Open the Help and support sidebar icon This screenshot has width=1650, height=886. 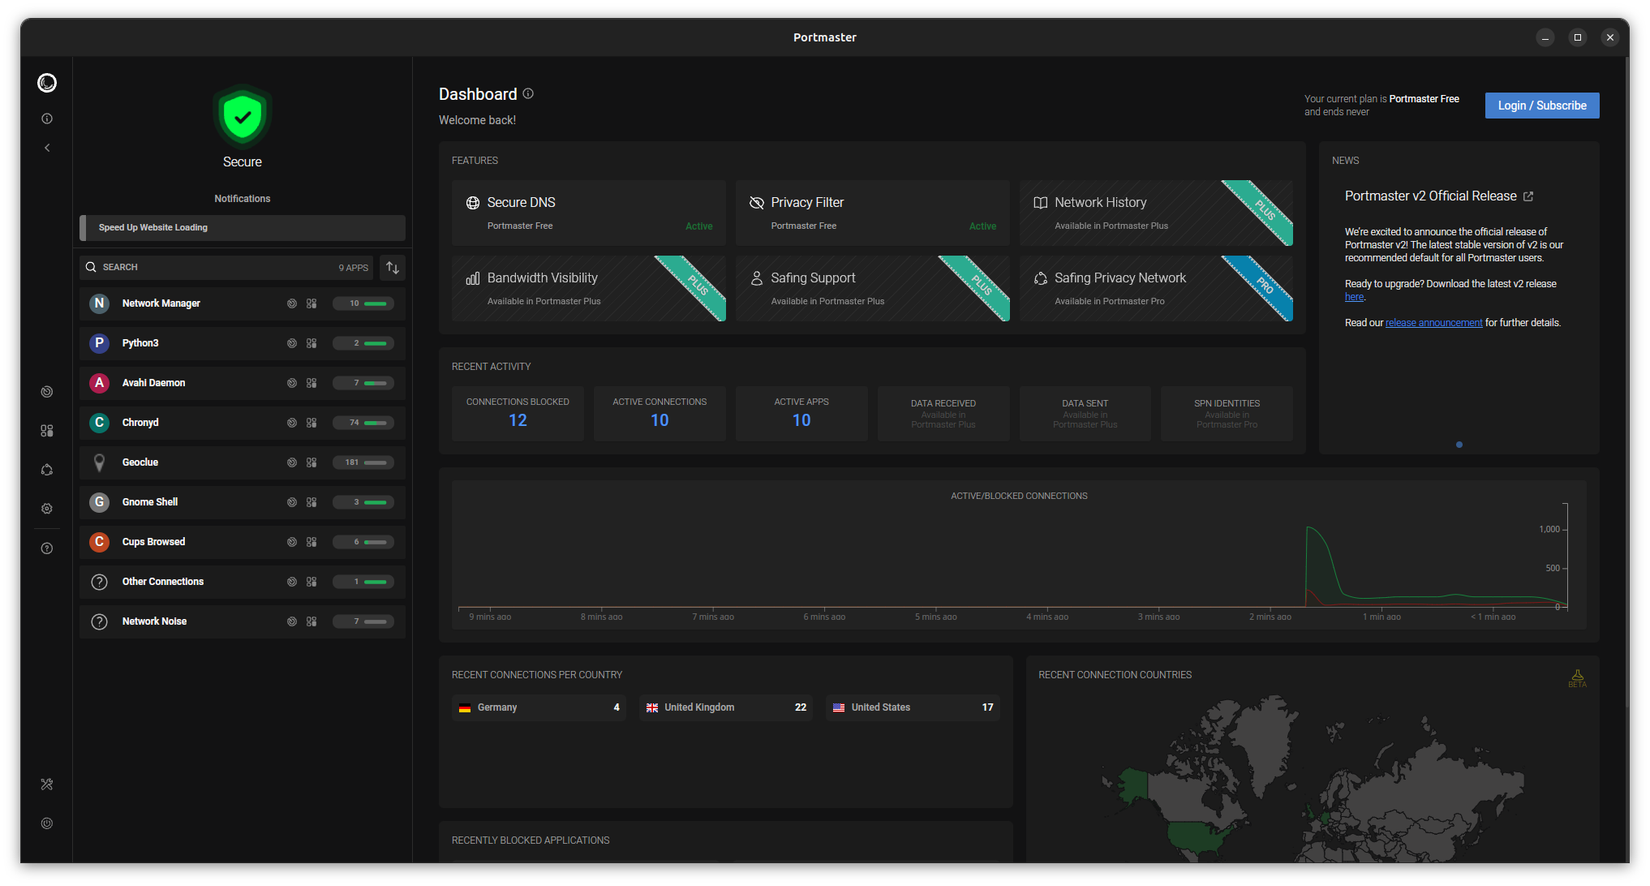coord(47,549)
